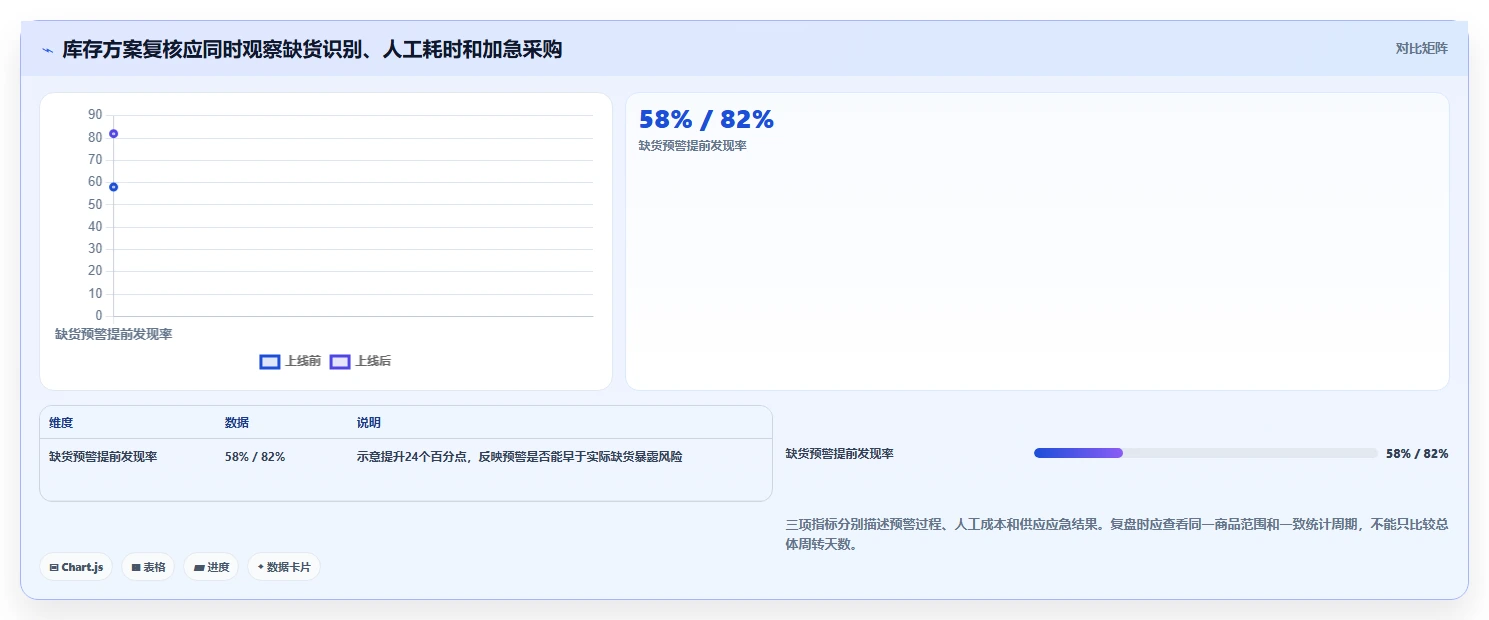Click the progress row label 缺货预警提前发现率
Screen dimensions: 1489x620
click(840, 453)
